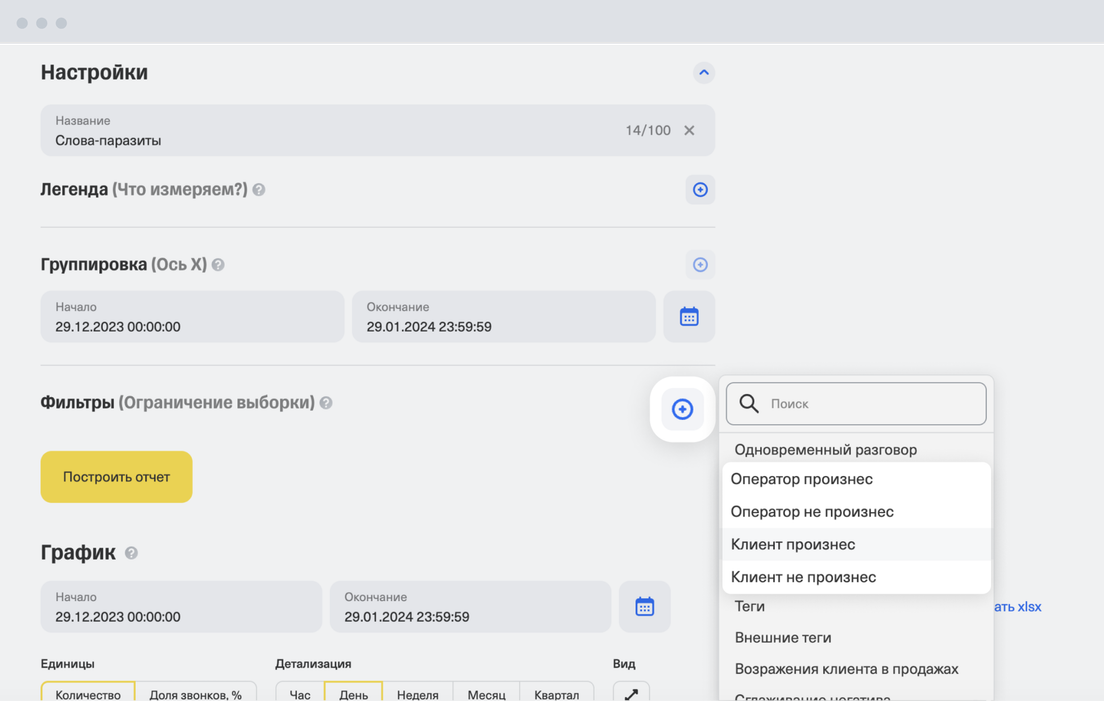Screen dimensions: 1104x701
Task: Select Возражения клиента в продажах option
Action: (846, 669)
